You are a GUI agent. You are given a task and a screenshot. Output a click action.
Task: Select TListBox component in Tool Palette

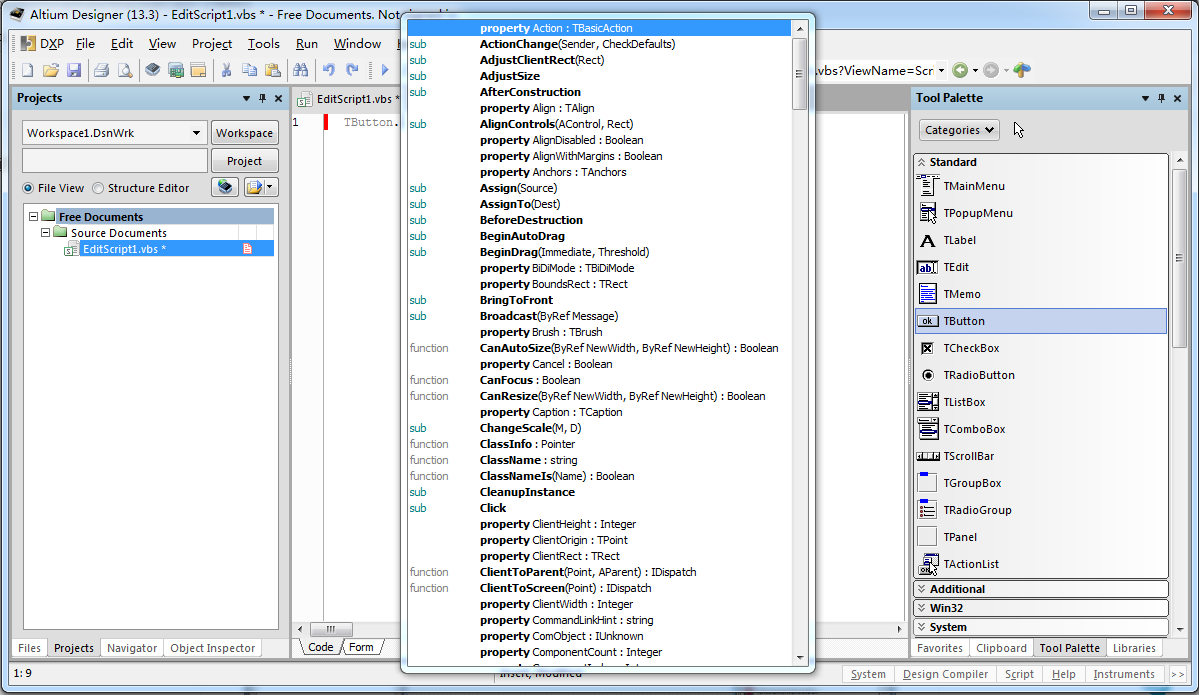[x=1041, y=402]
